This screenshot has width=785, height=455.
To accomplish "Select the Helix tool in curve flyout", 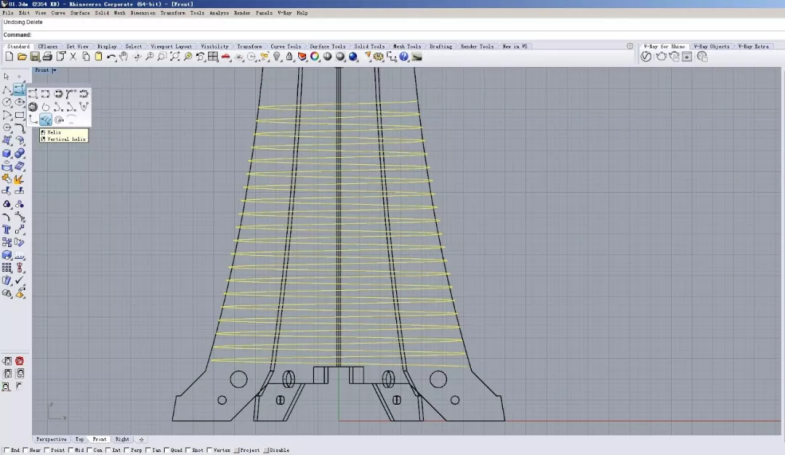I will (46, 120).
